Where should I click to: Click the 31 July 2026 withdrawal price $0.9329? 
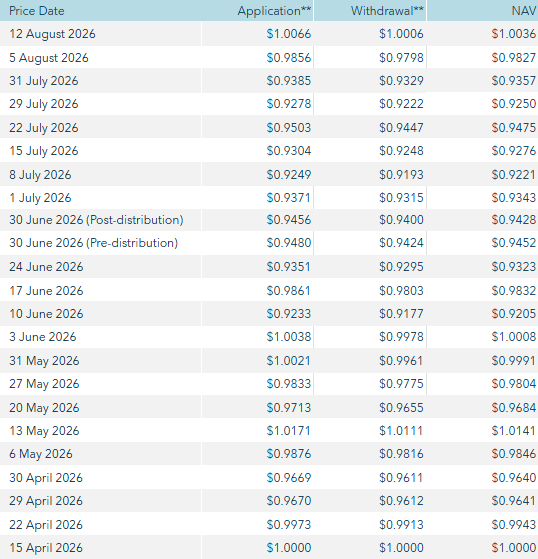point(401,81)
